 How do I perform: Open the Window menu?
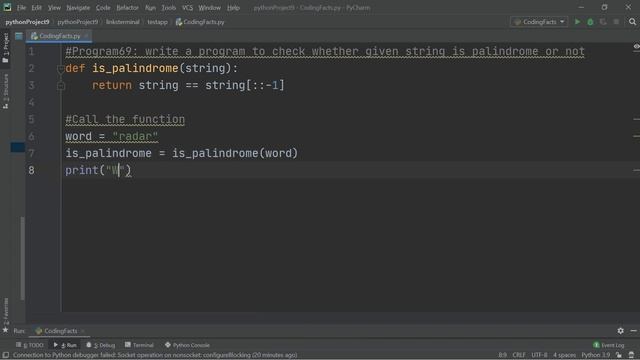coord(209,8)
